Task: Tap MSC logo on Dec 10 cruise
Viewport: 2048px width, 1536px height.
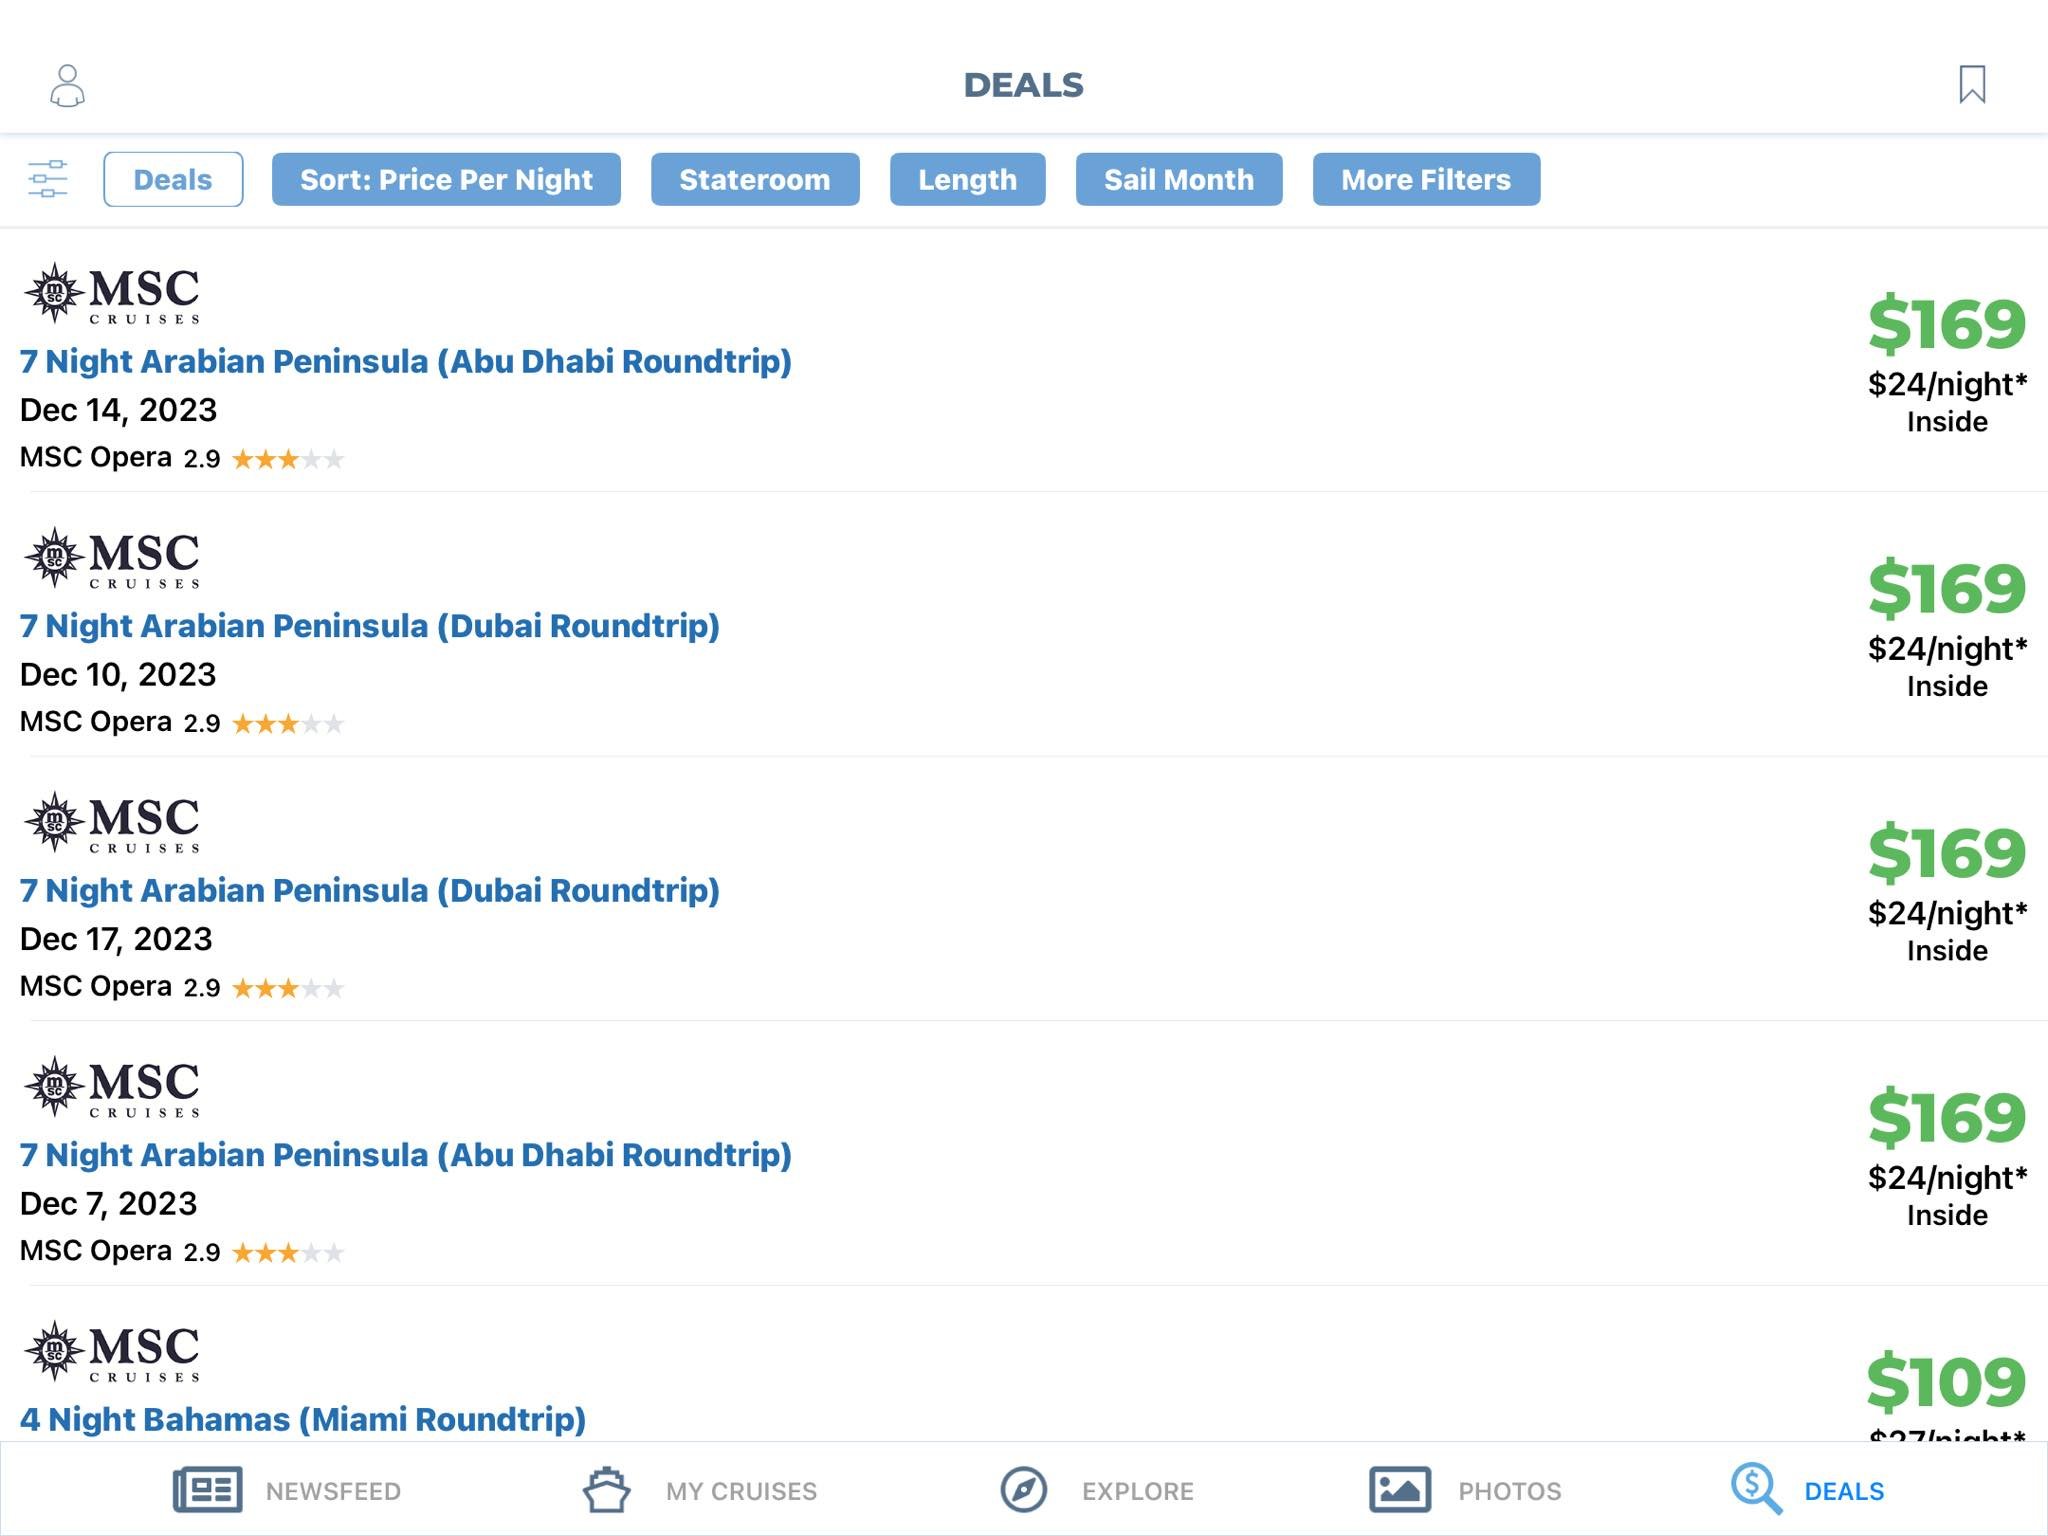Action: tap(112, 557)
